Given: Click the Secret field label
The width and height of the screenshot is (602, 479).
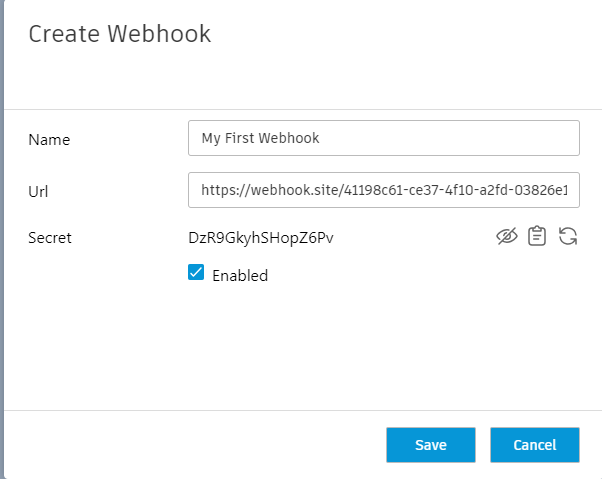Looking at the screenshot, I should click(x=50, y=238).
